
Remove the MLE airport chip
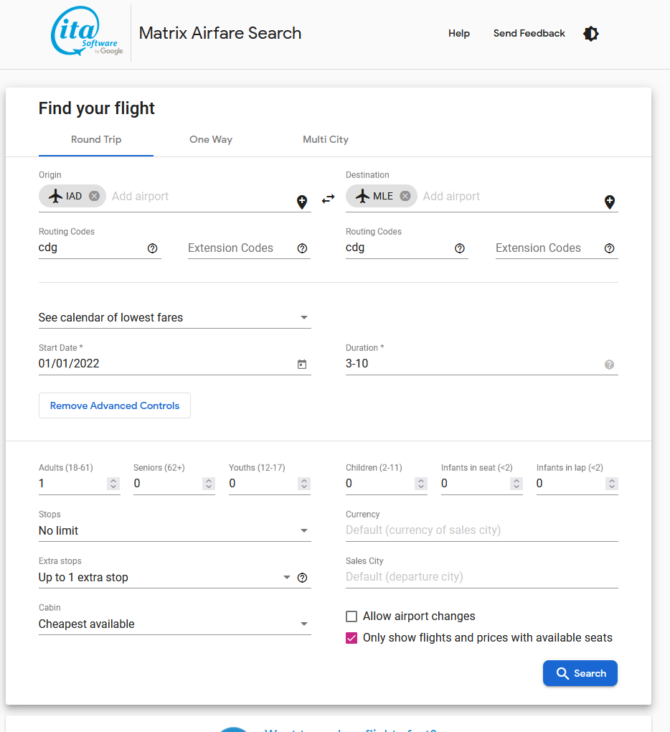(405, 196)
